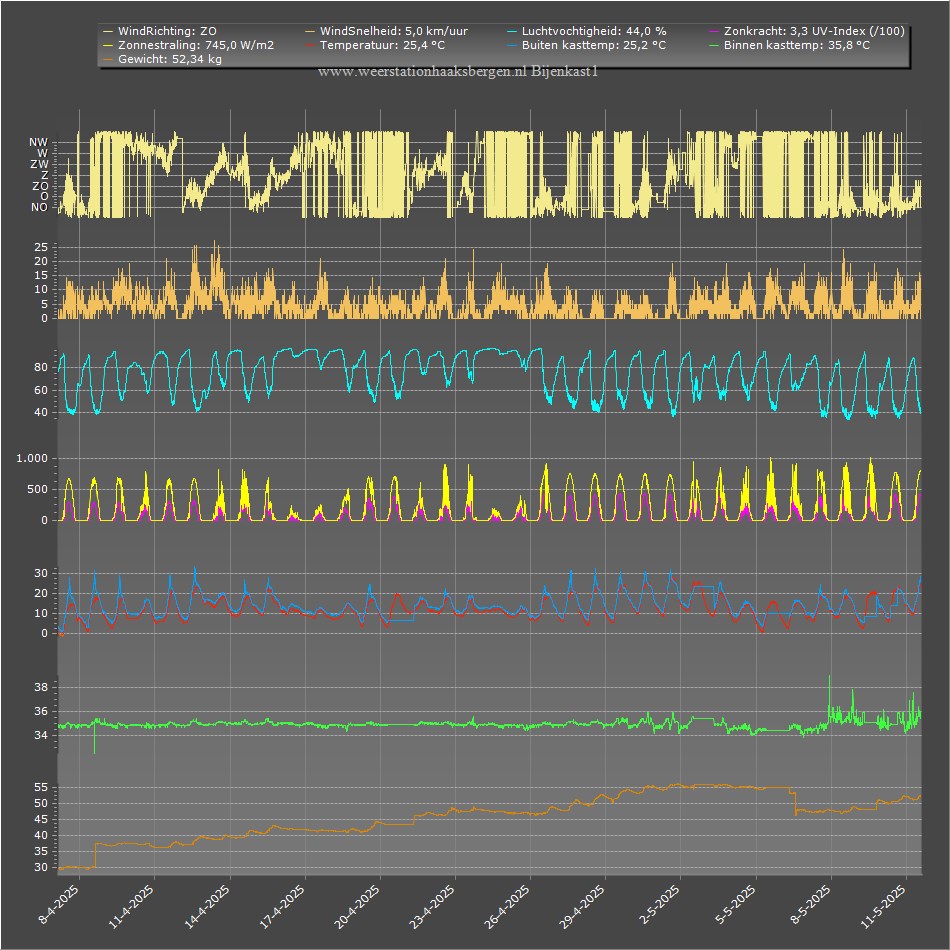Click the 29-4-2025 date label
Screen dimensions: 950x950
click(582, 906)
